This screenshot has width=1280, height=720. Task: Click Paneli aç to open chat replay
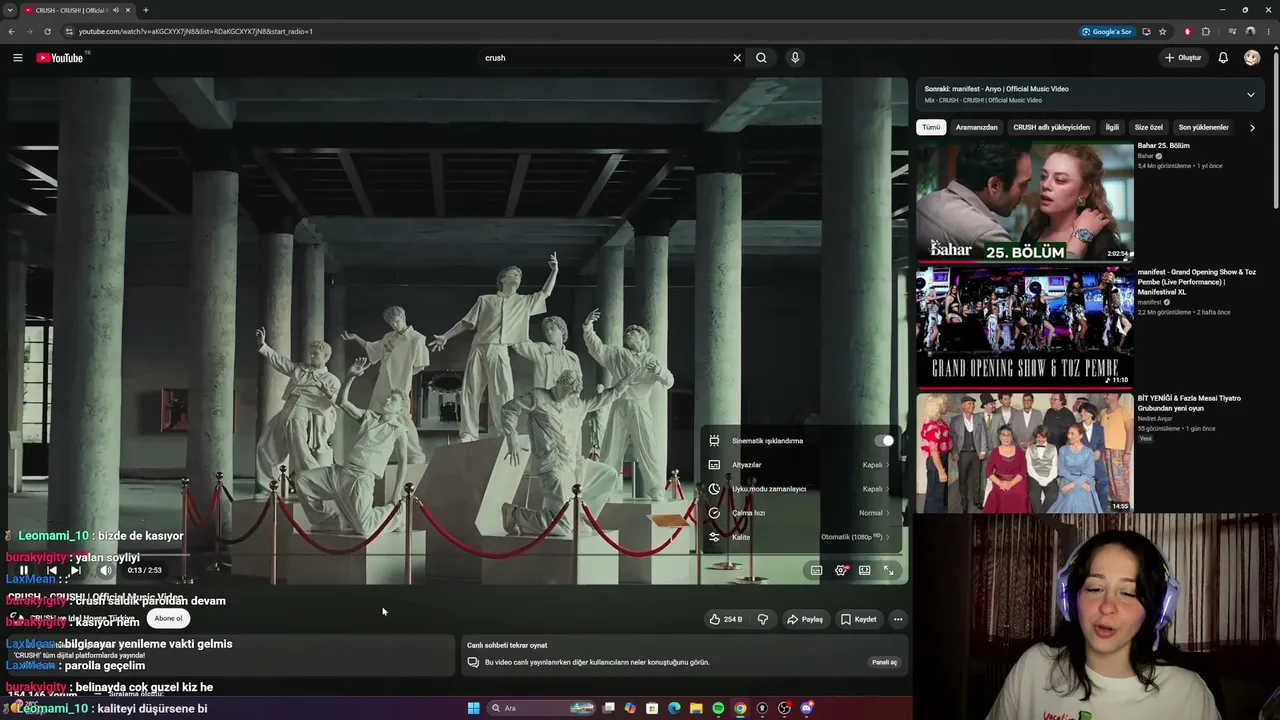(885, 662)
